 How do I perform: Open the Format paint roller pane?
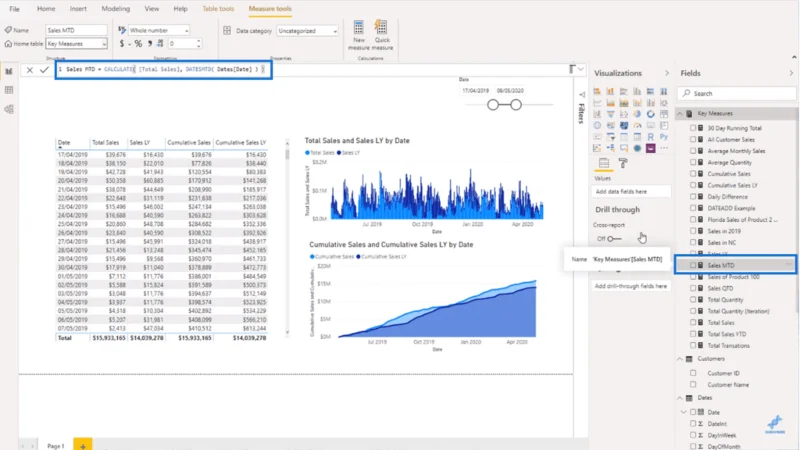tap(623, 163)
